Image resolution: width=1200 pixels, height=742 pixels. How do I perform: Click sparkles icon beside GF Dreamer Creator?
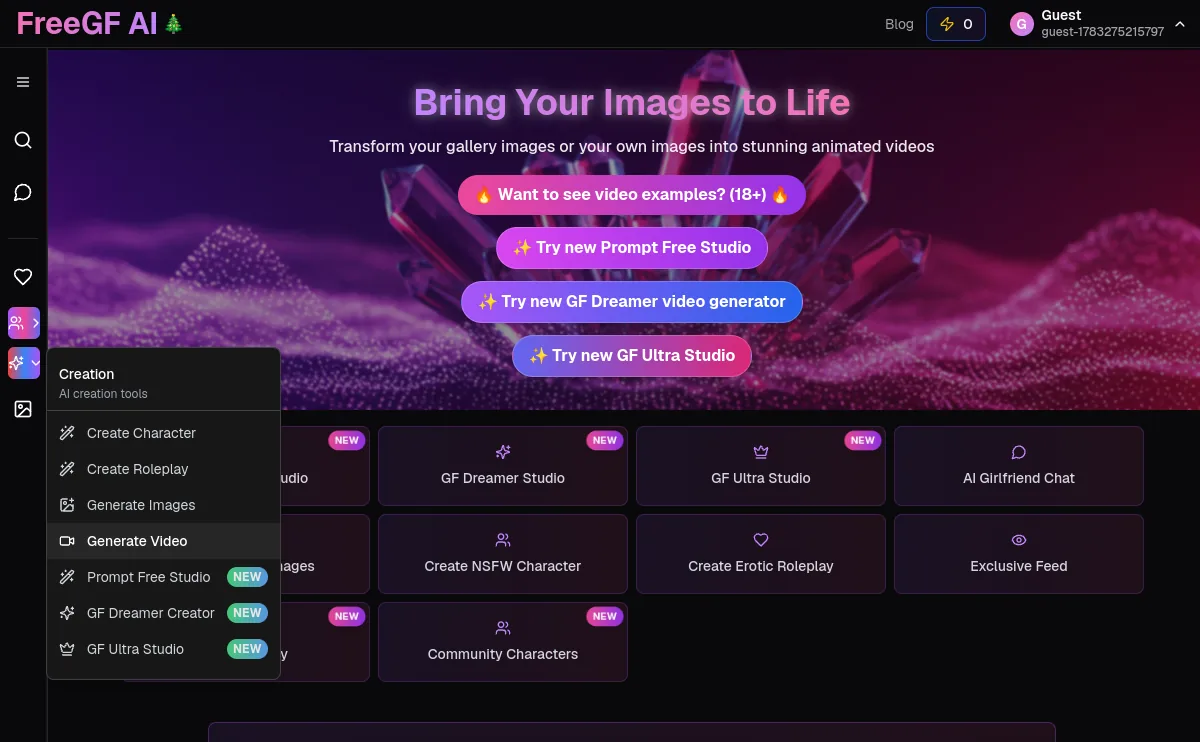tap(67, 613)
